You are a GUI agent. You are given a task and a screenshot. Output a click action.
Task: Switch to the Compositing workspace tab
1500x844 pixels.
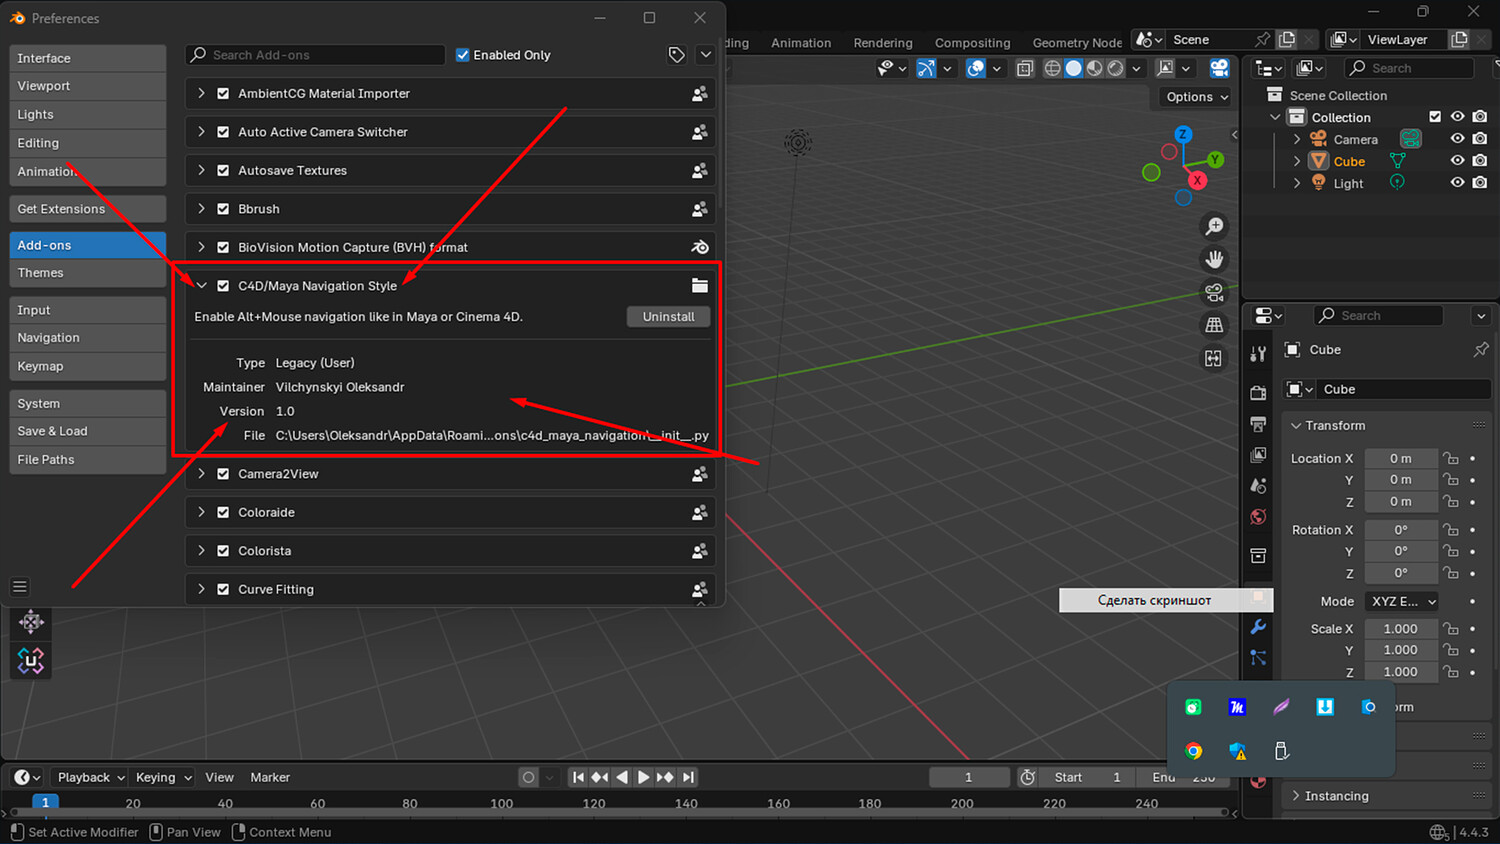point(972,43)
